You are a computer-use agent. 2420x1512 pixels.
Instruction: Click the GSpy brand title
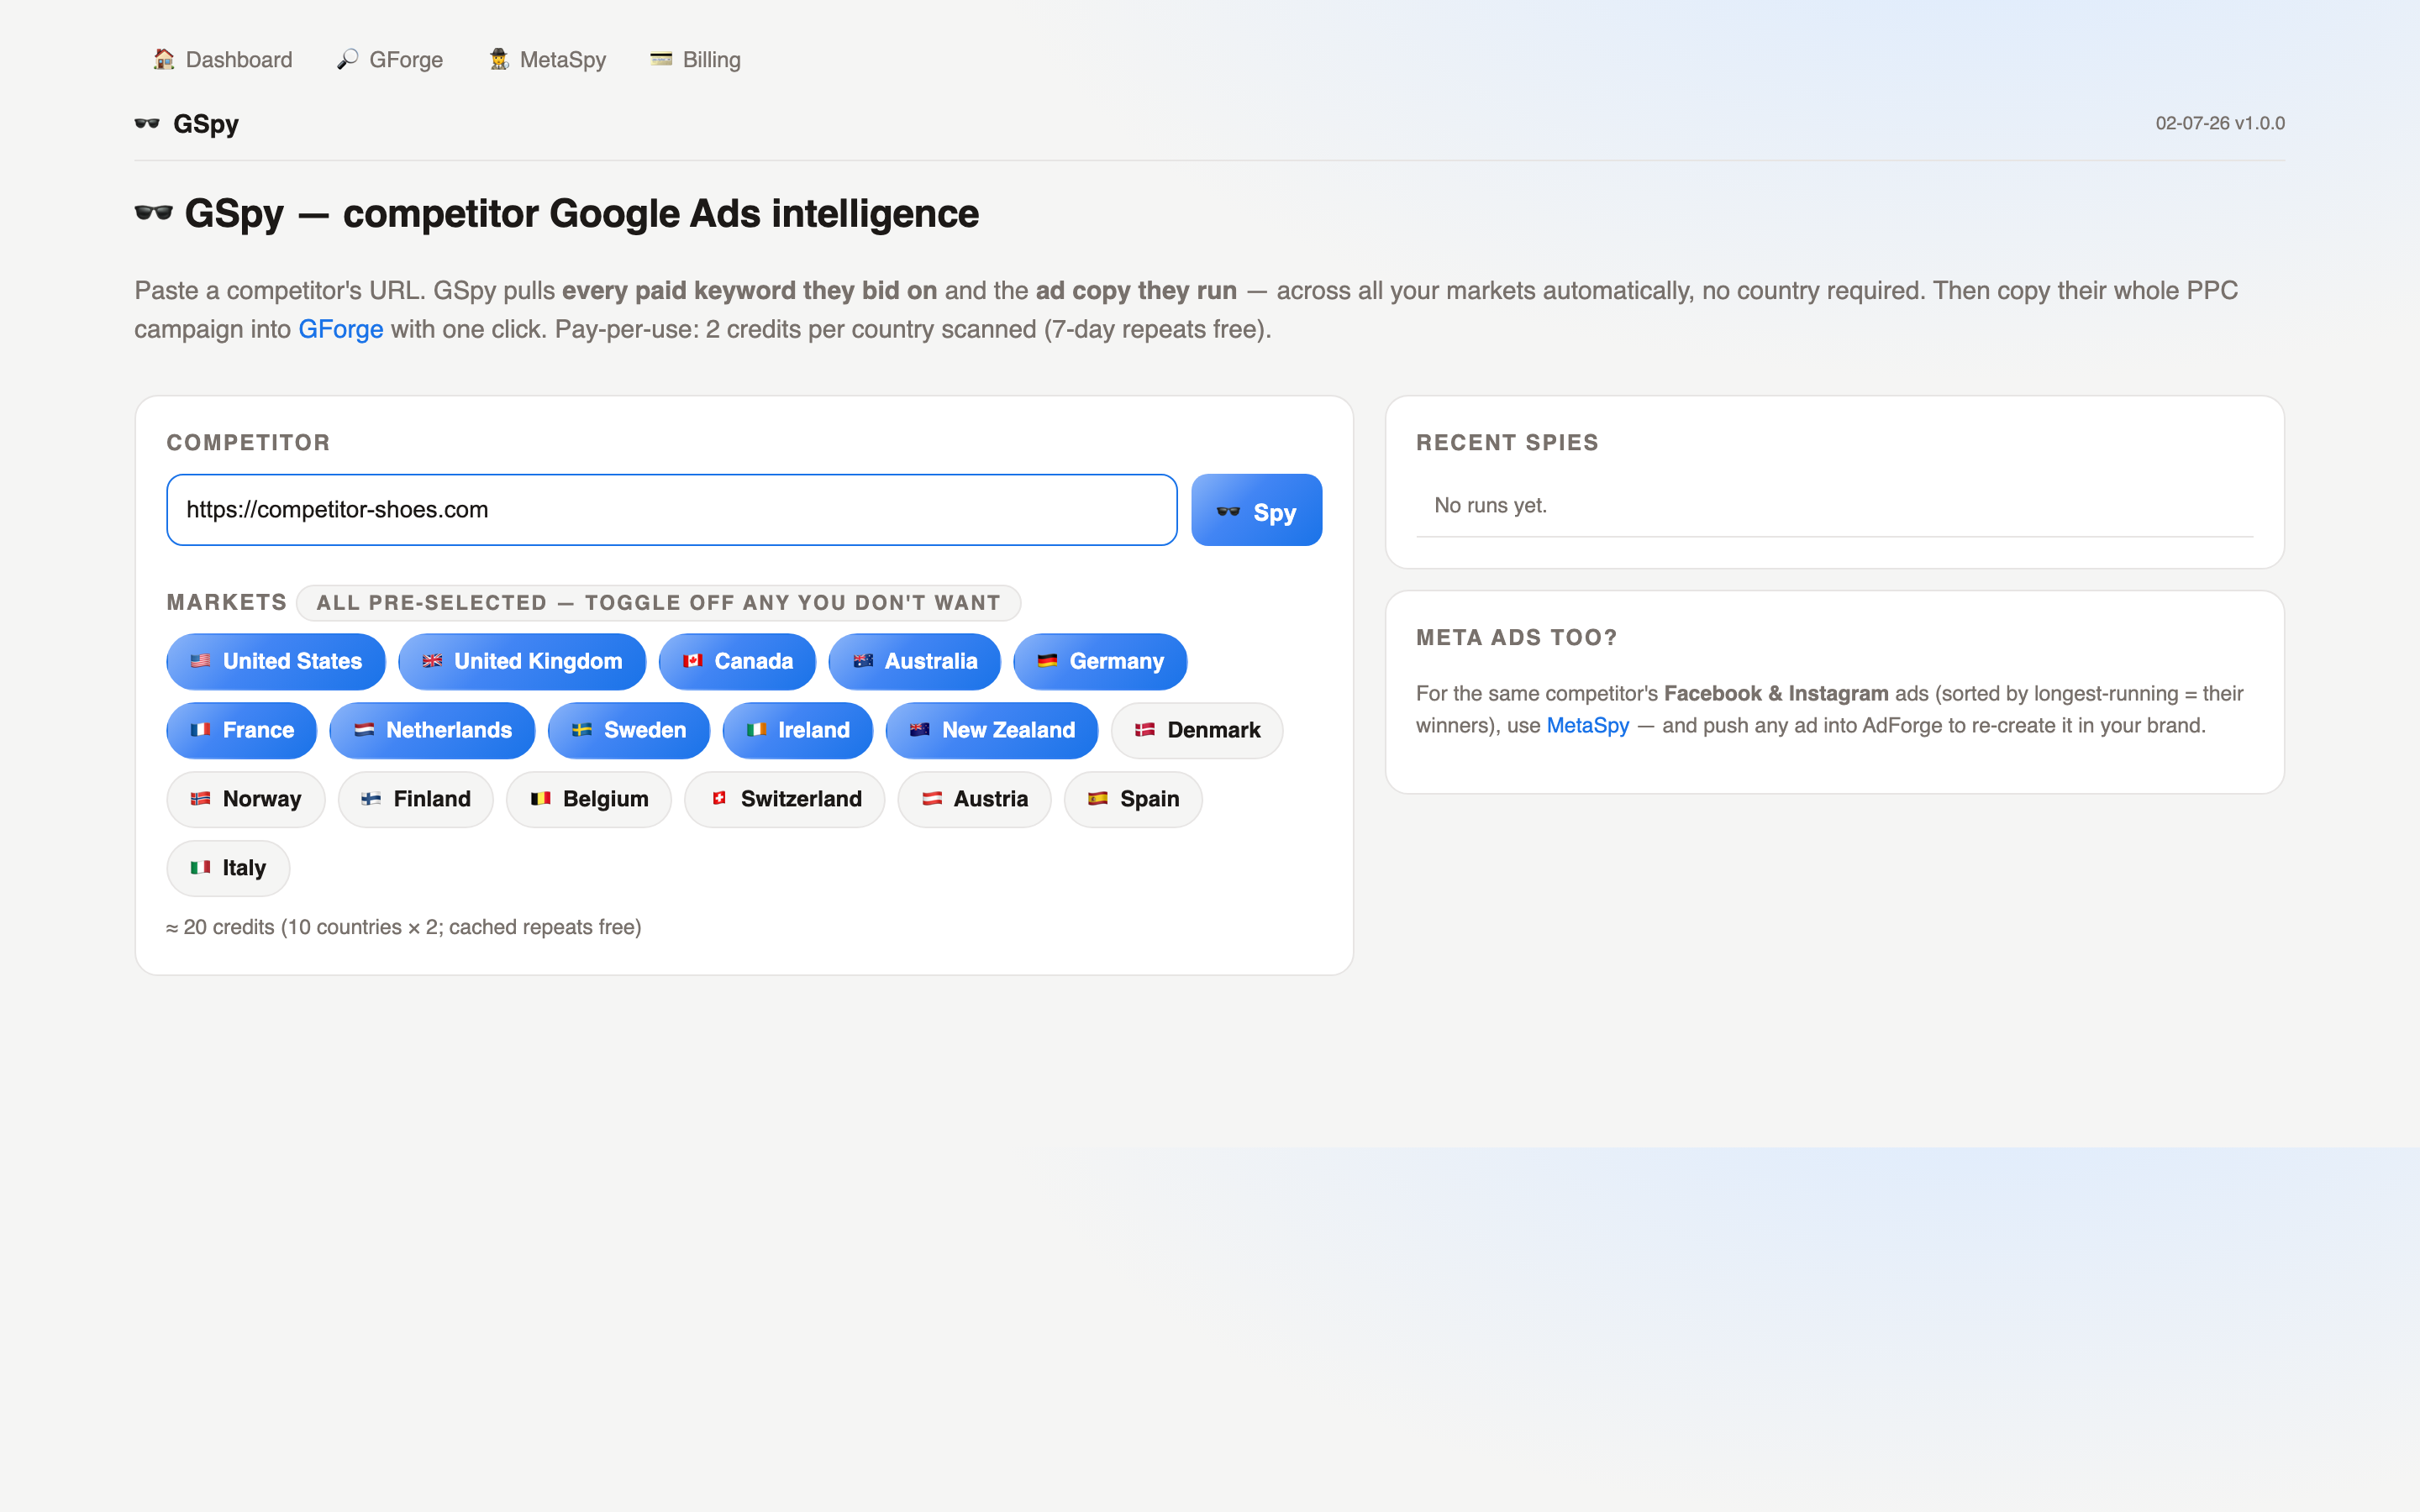[206, 124]
